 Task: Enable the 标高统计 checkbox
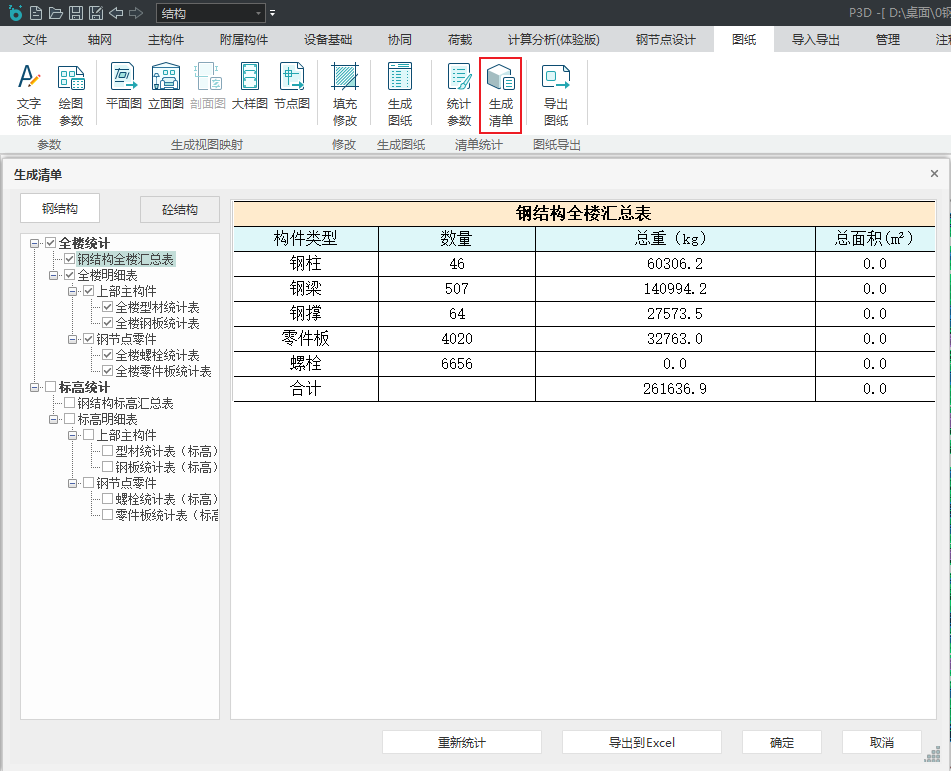(x=51, y=388)
